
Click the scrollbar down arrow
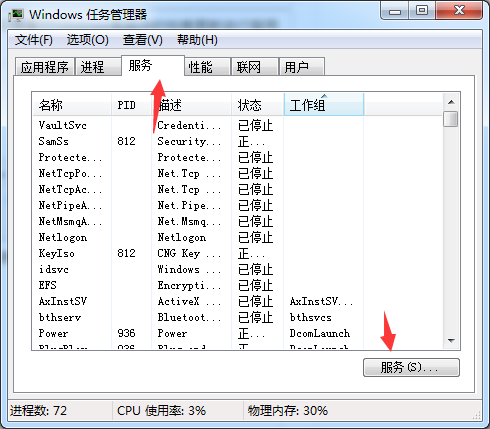click(451, 340)
